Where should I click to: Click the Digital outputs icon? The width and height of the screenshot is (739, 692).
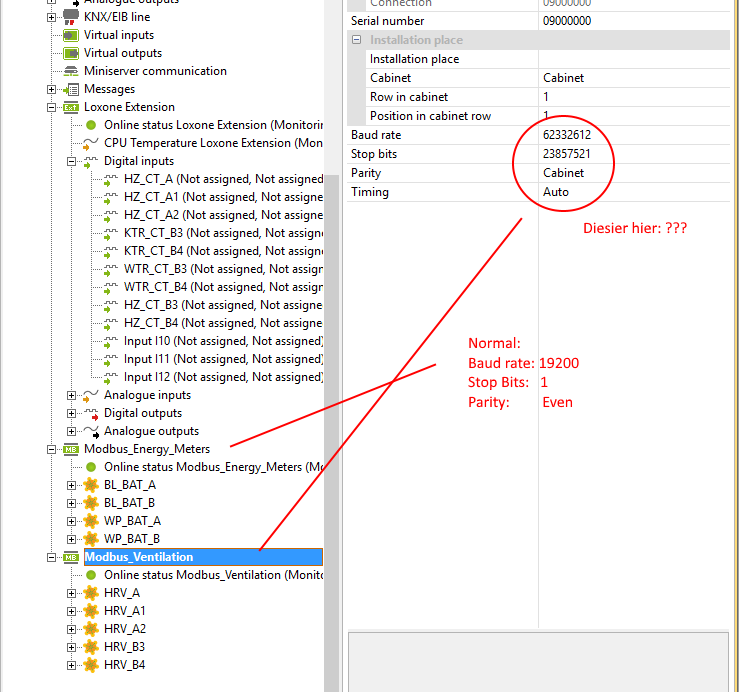[90, 414]
